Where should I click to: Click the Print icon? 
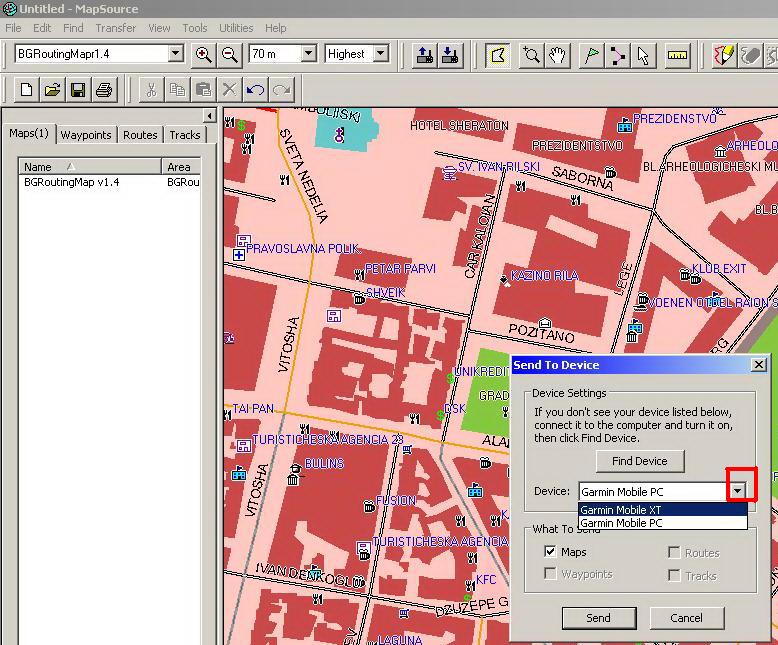point(104,90)
